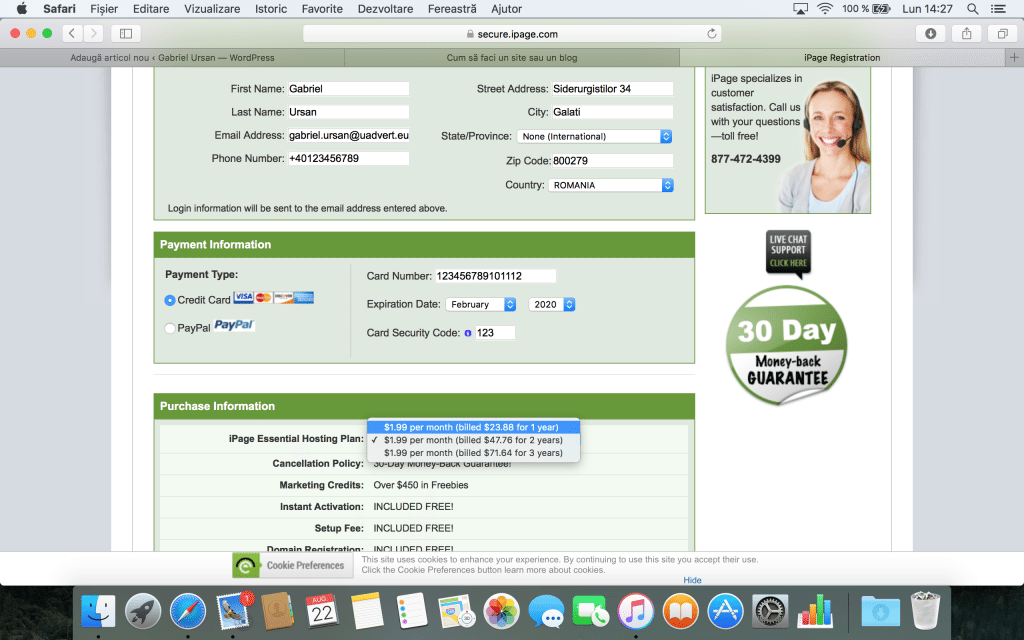Click the phone number 877-472-4399

click(746, 159)
